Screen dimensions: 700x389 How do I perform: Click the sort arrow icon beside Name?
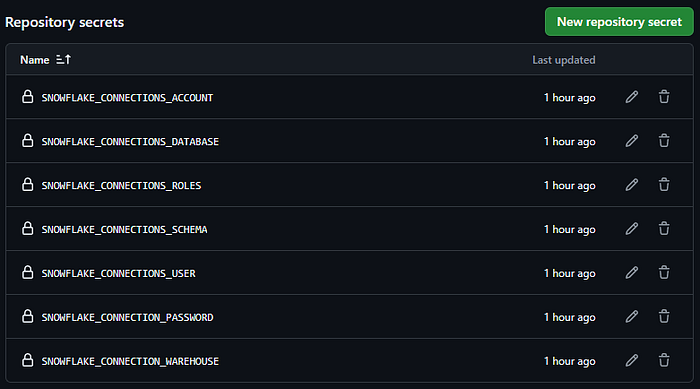point(63,60)
